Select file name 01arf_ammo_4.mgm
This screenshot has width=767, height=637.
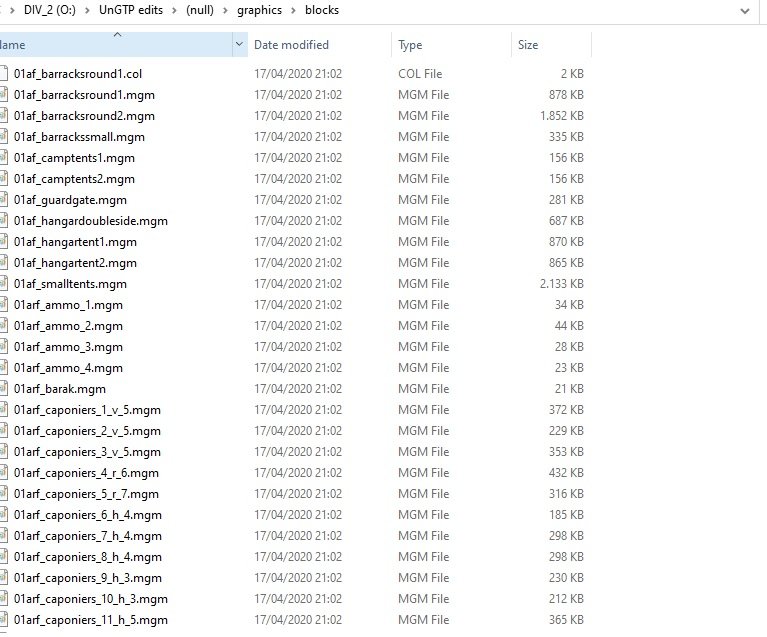pos(68,368)
